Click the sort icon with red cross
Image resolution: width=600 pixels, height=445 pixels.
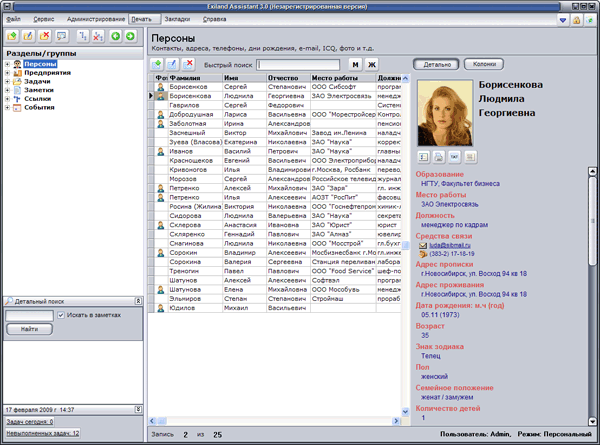(x=98, y=36)
